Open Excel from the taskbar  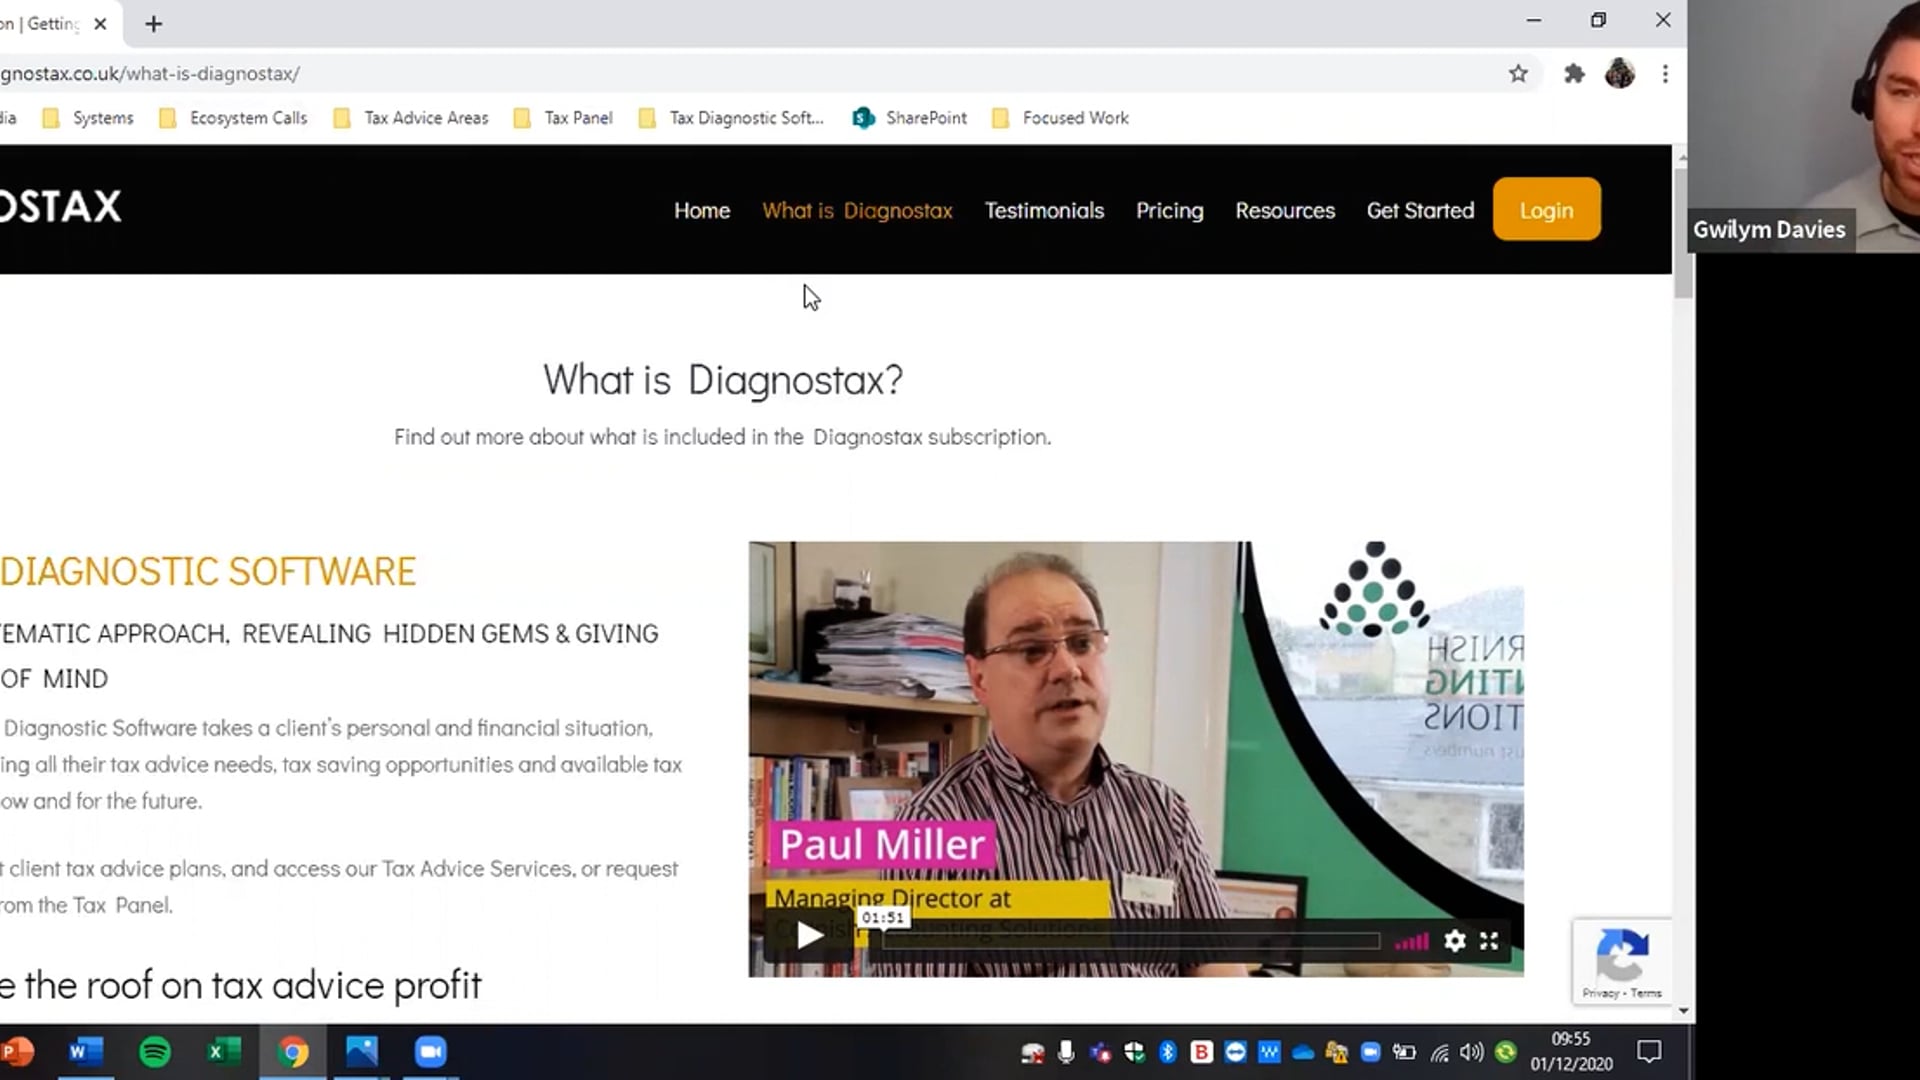pyautogui.click(x=224, y=1052)
